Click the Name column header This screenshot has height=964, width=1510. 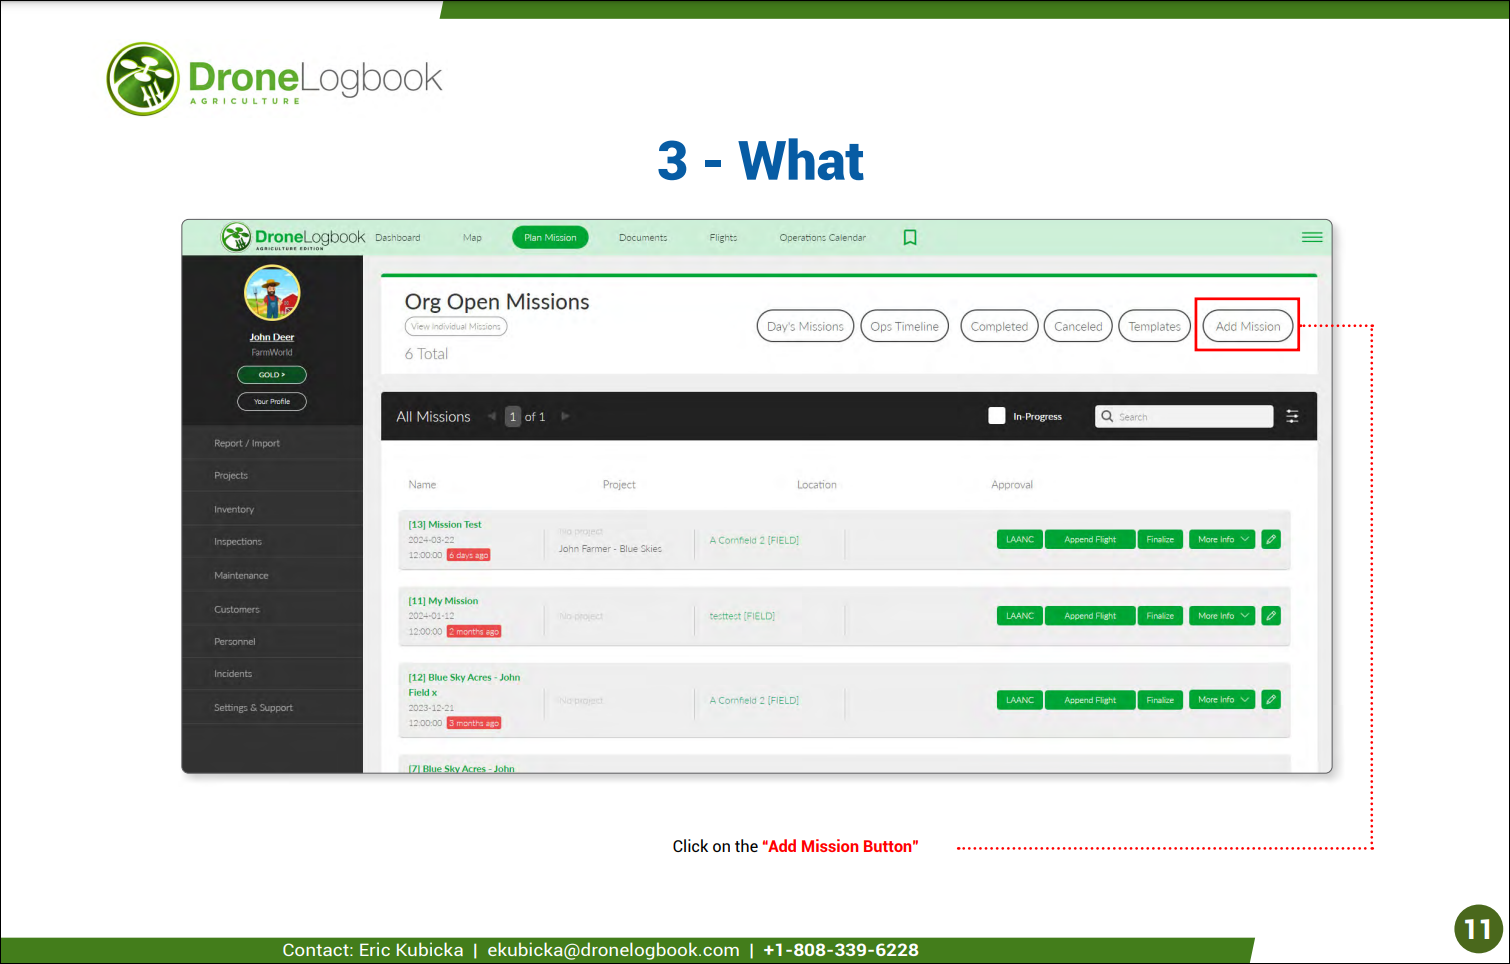422,485
